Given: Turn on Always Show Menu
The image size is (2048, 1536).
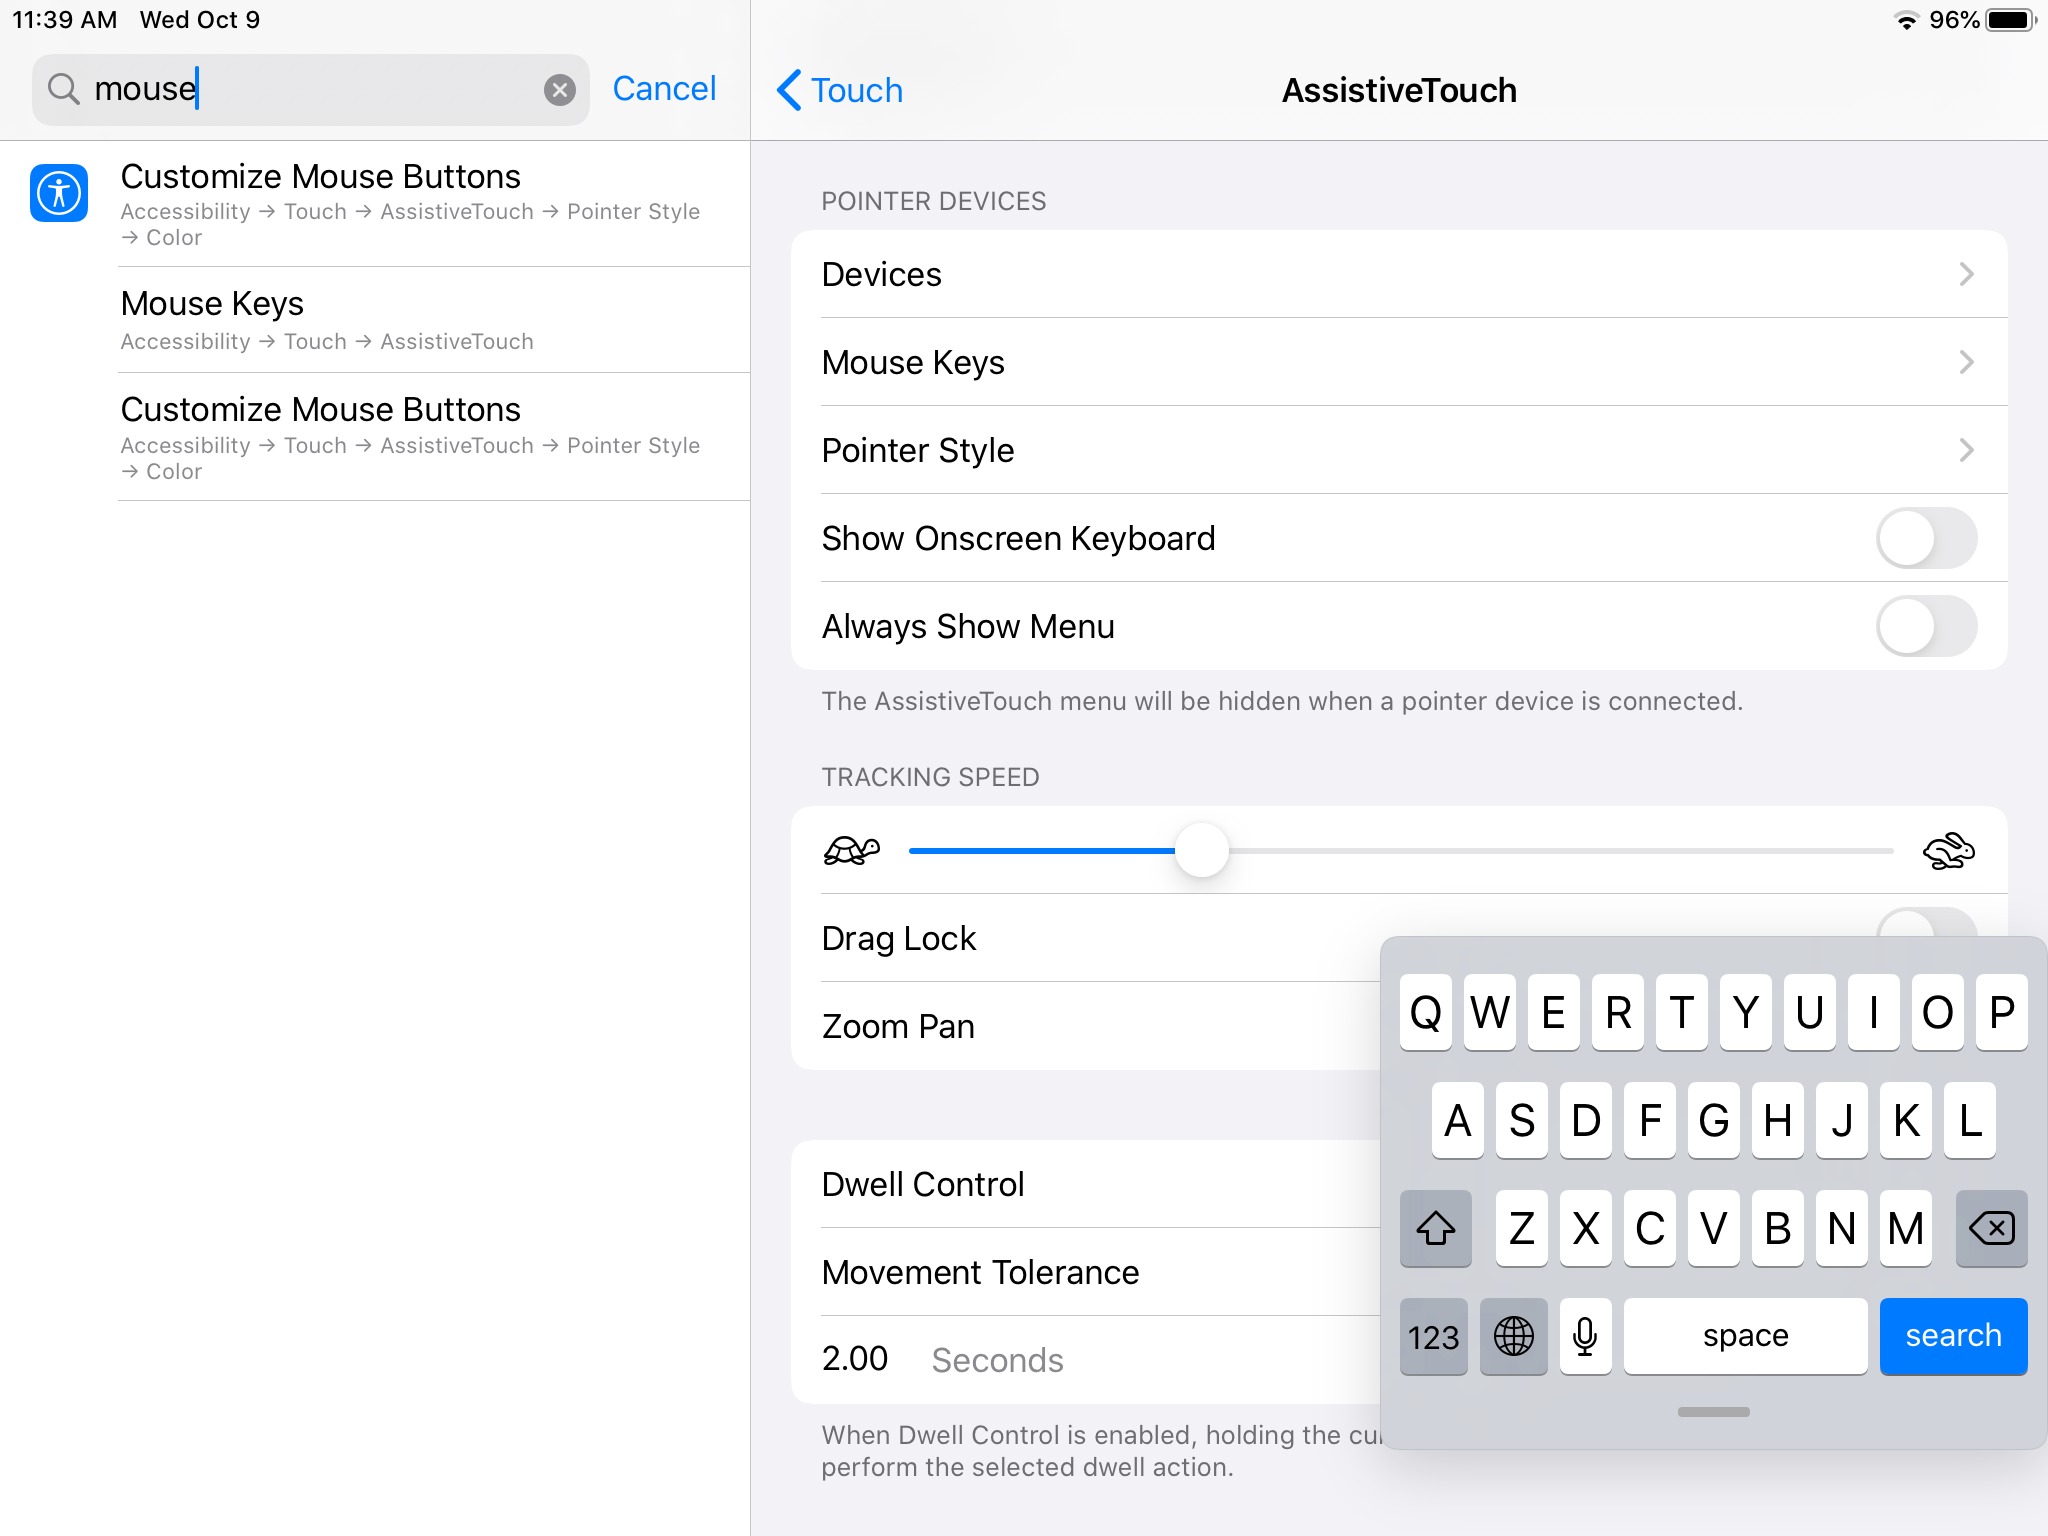Looking at the screenshot, I should pyautogui.click(x=1925, y=626).
